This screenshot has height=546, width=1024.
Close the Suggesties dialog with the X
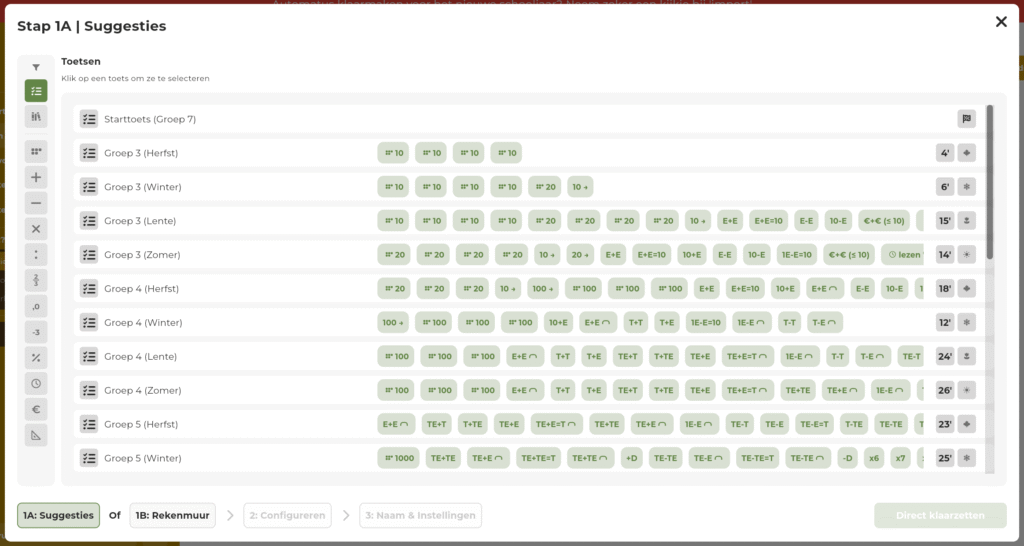[x=1001, y=22]
